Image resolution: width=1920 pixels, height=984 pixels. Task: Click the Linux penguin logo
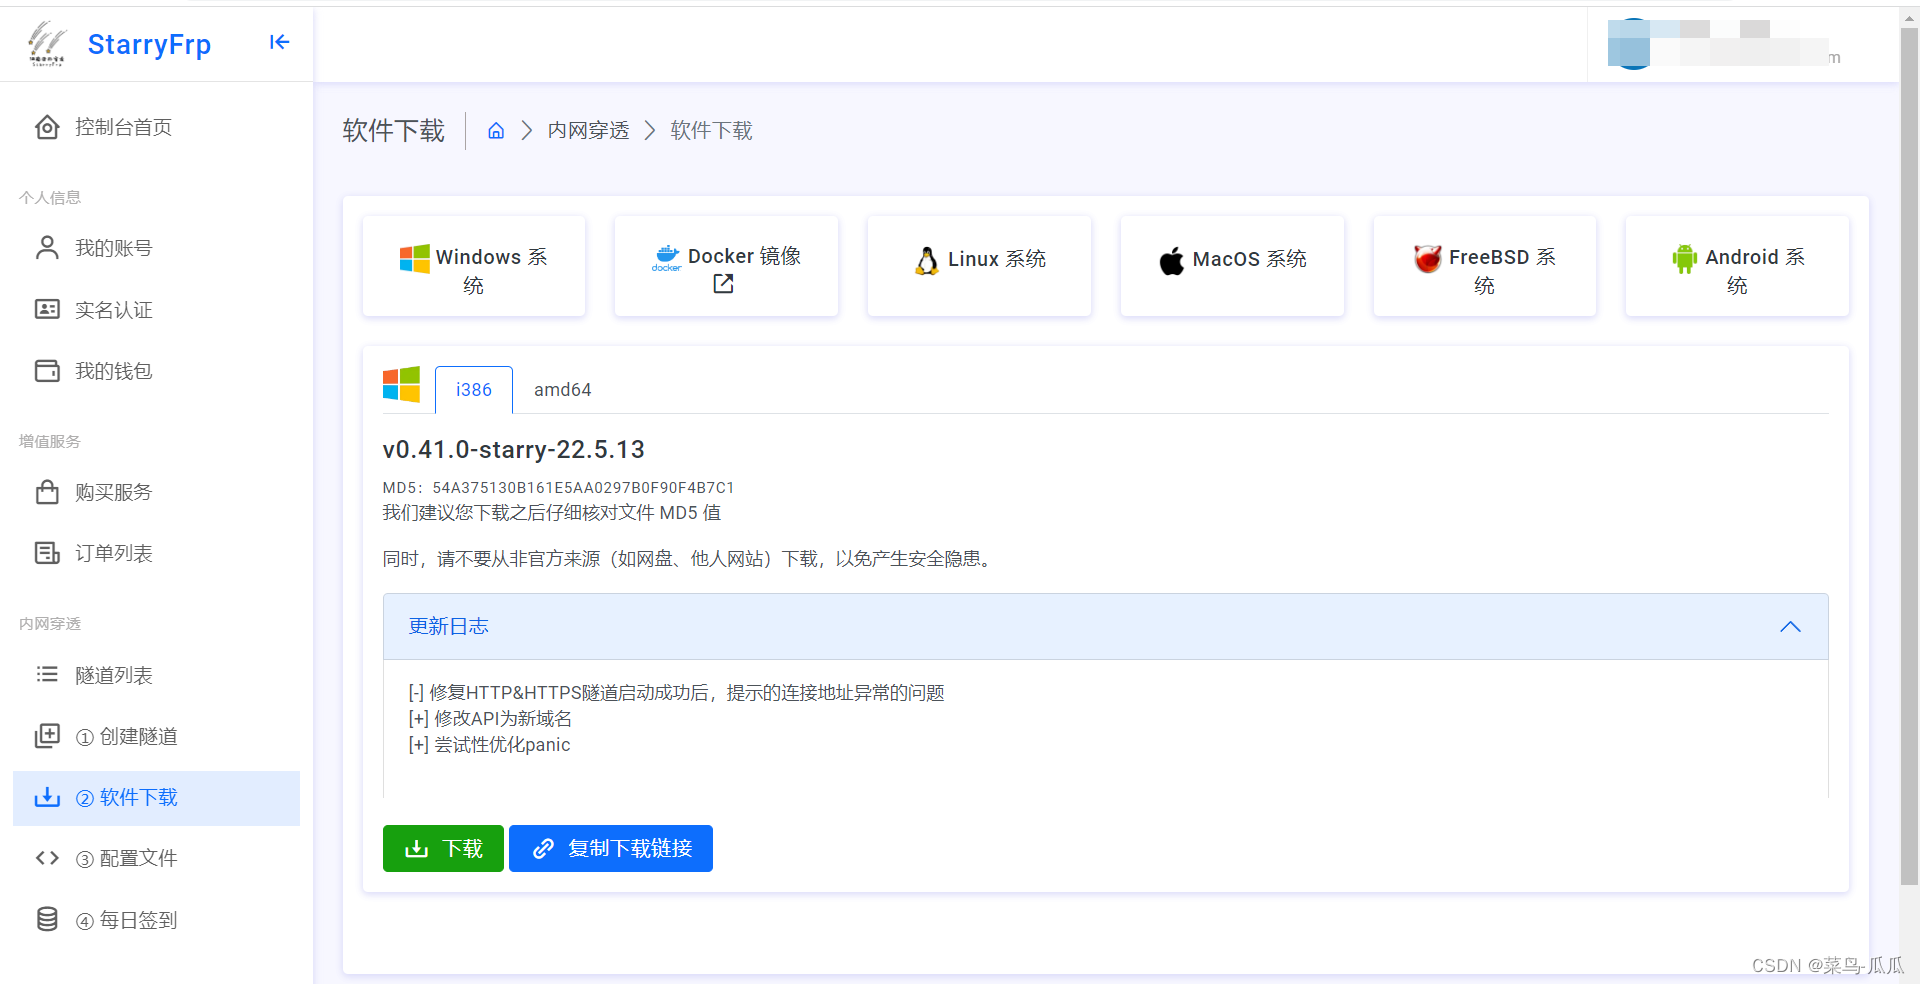927,260
